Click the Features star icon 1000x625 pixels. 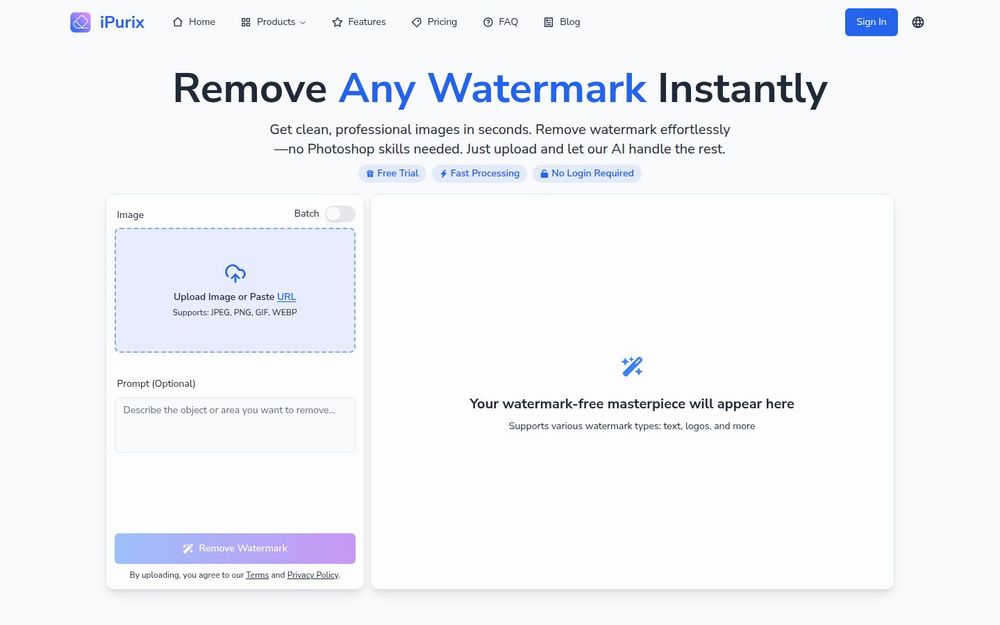point(337,22)
